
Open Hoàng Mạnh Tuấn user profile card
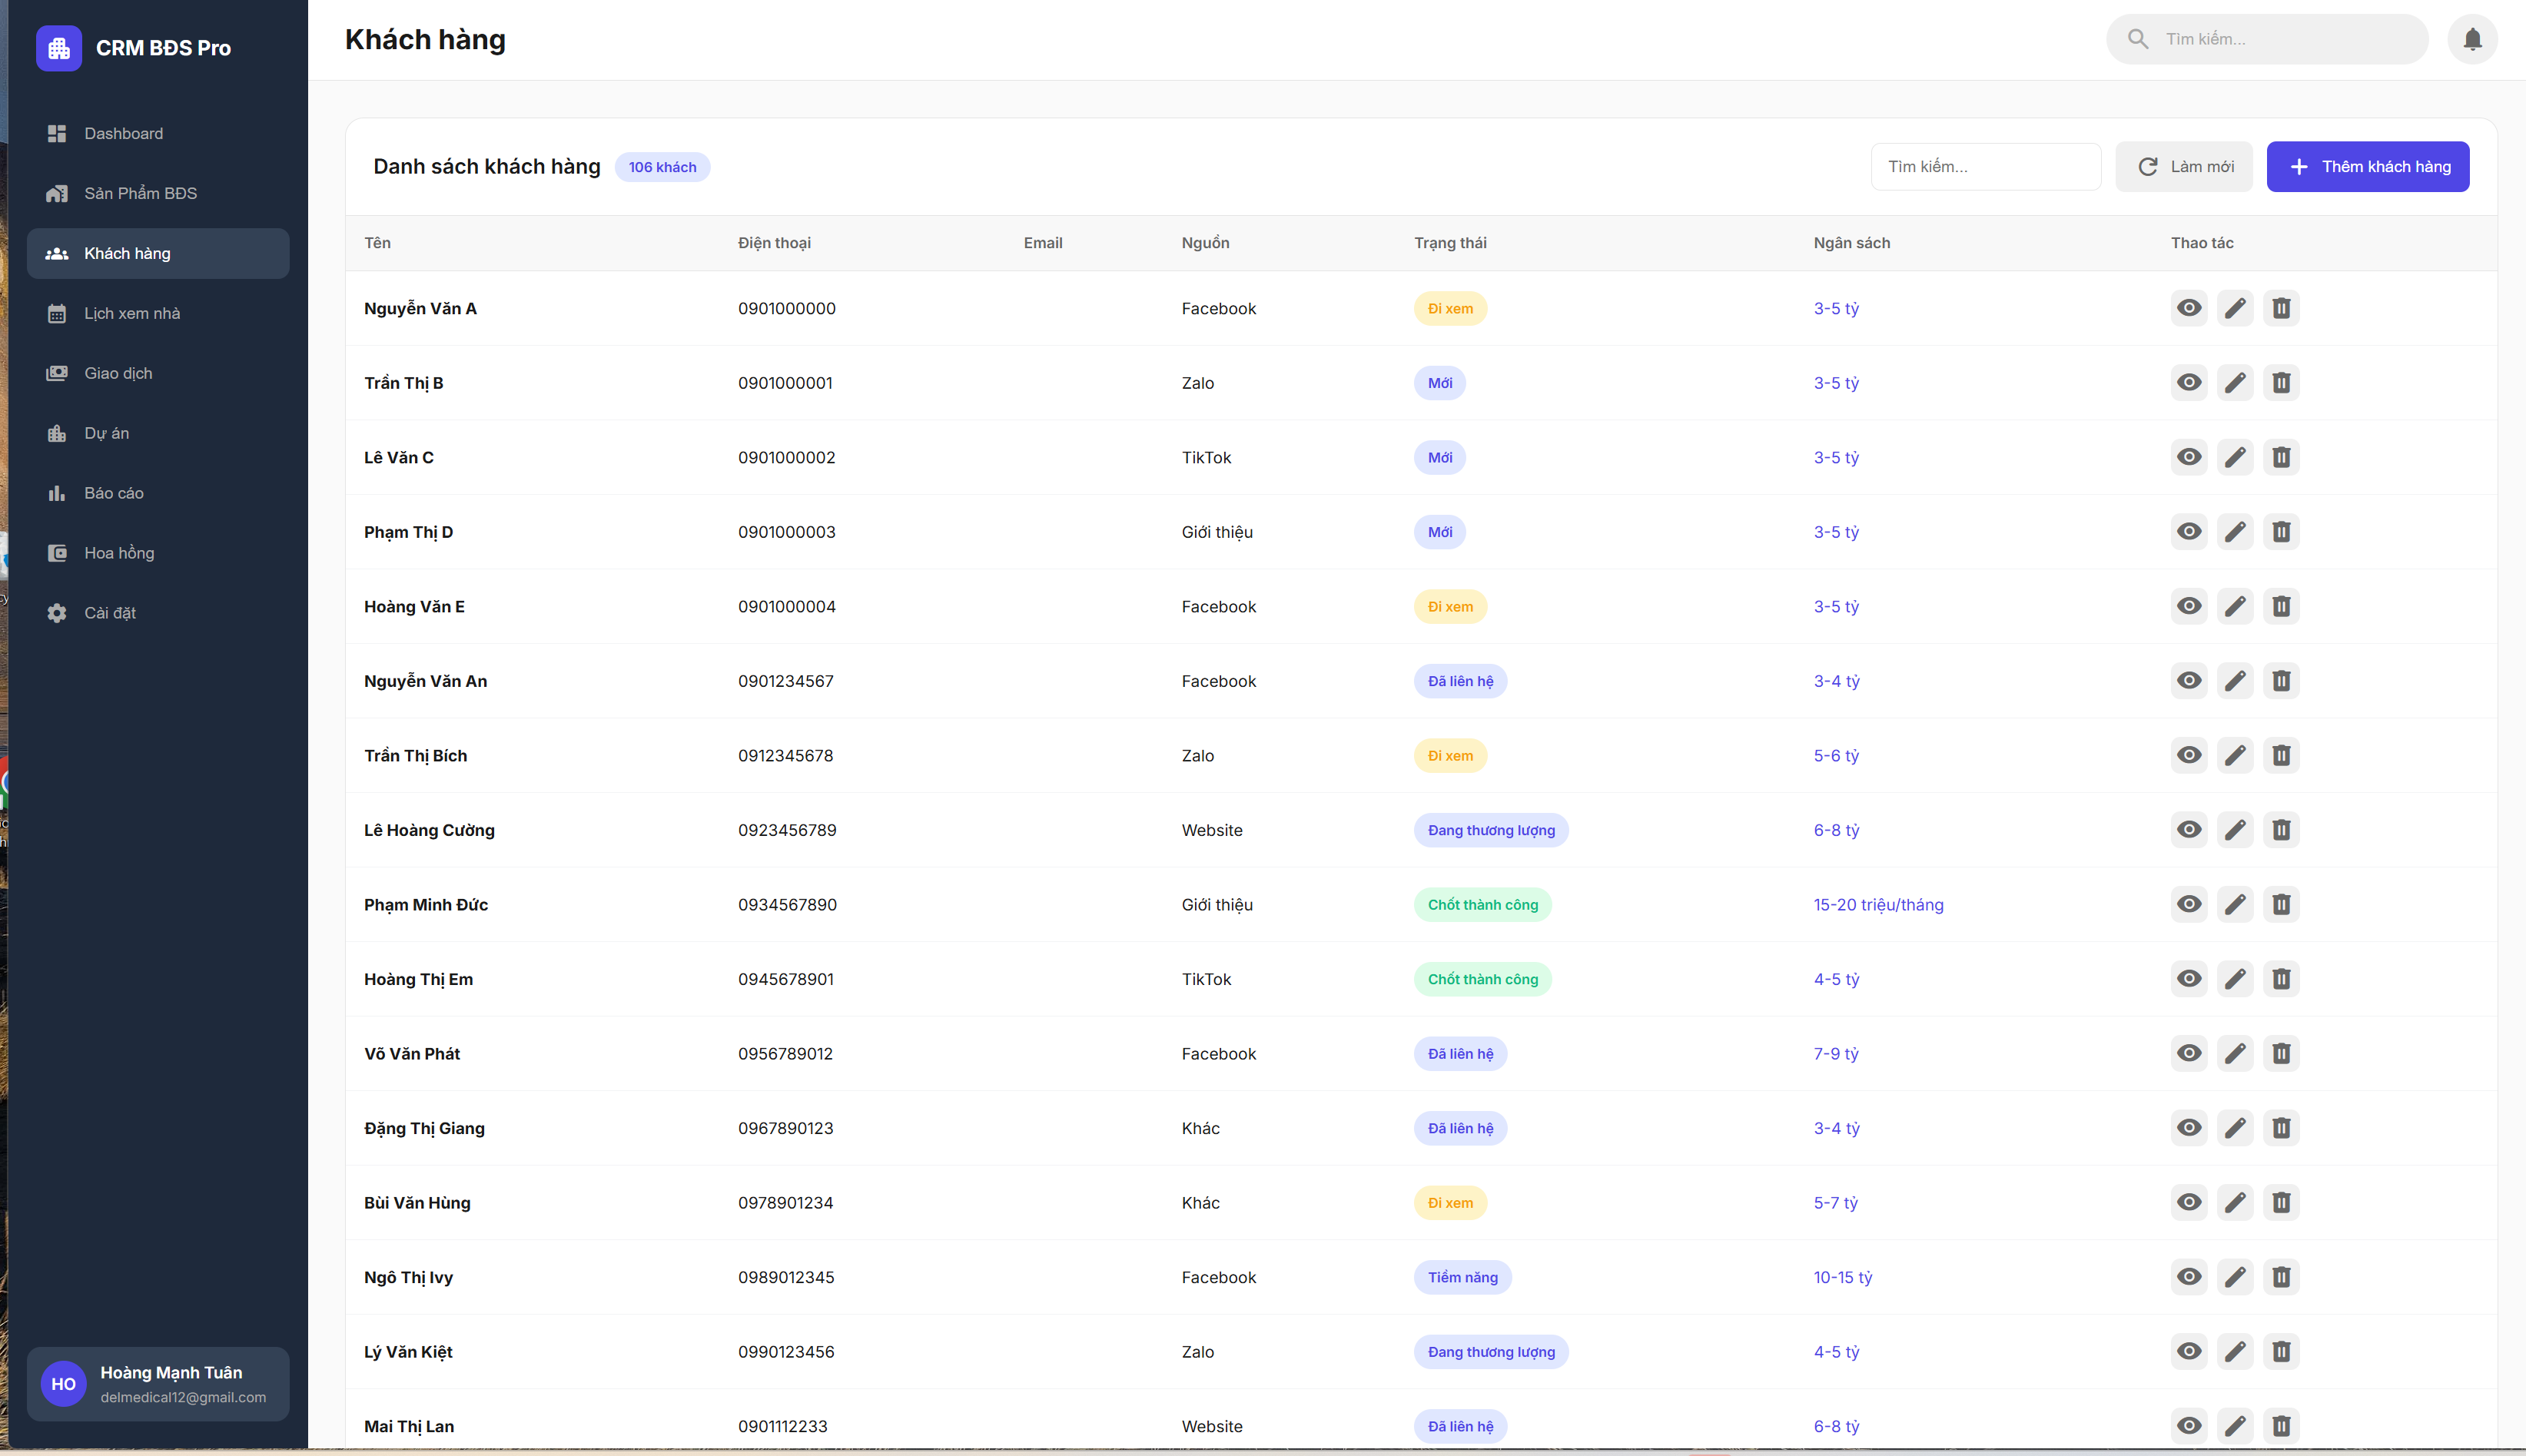158,1384
